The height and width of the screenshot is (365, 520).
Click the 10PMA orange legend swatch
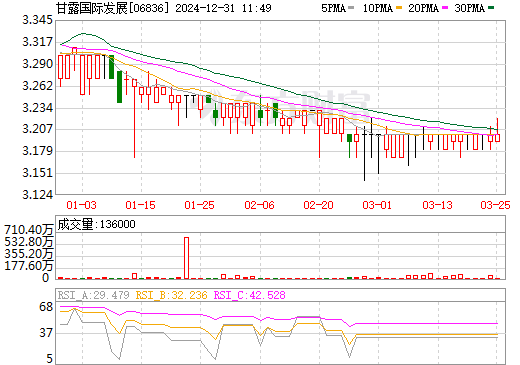click(398, 8)
